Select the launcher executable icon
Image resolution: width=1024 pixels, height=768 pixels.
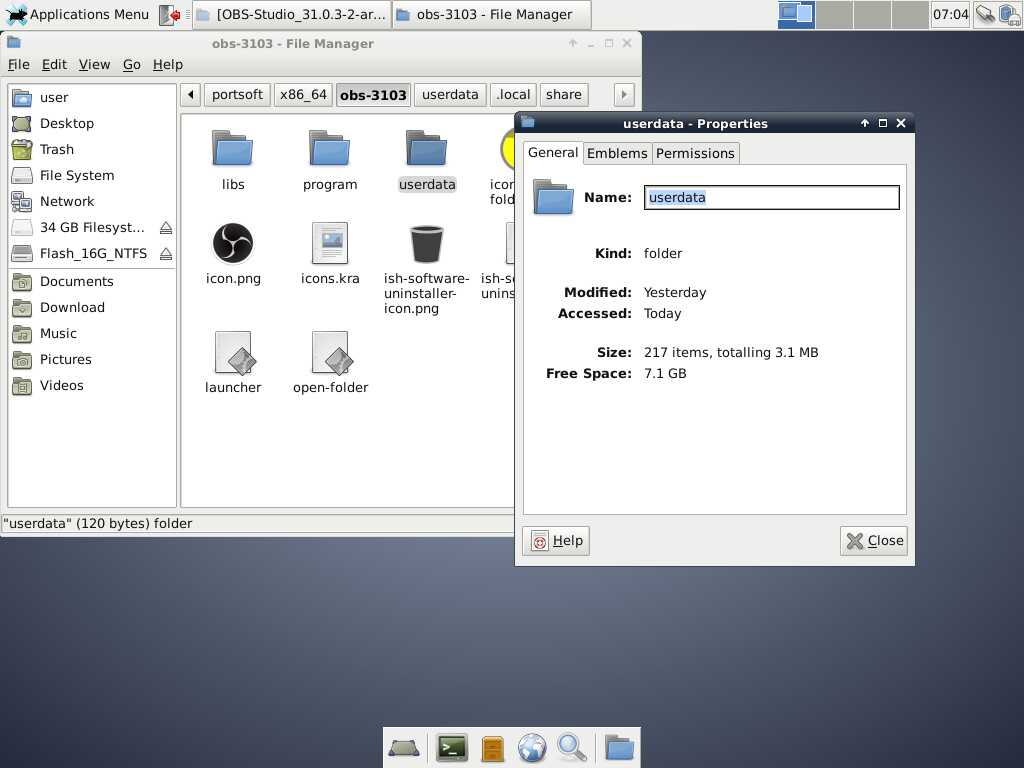[233, 353]
